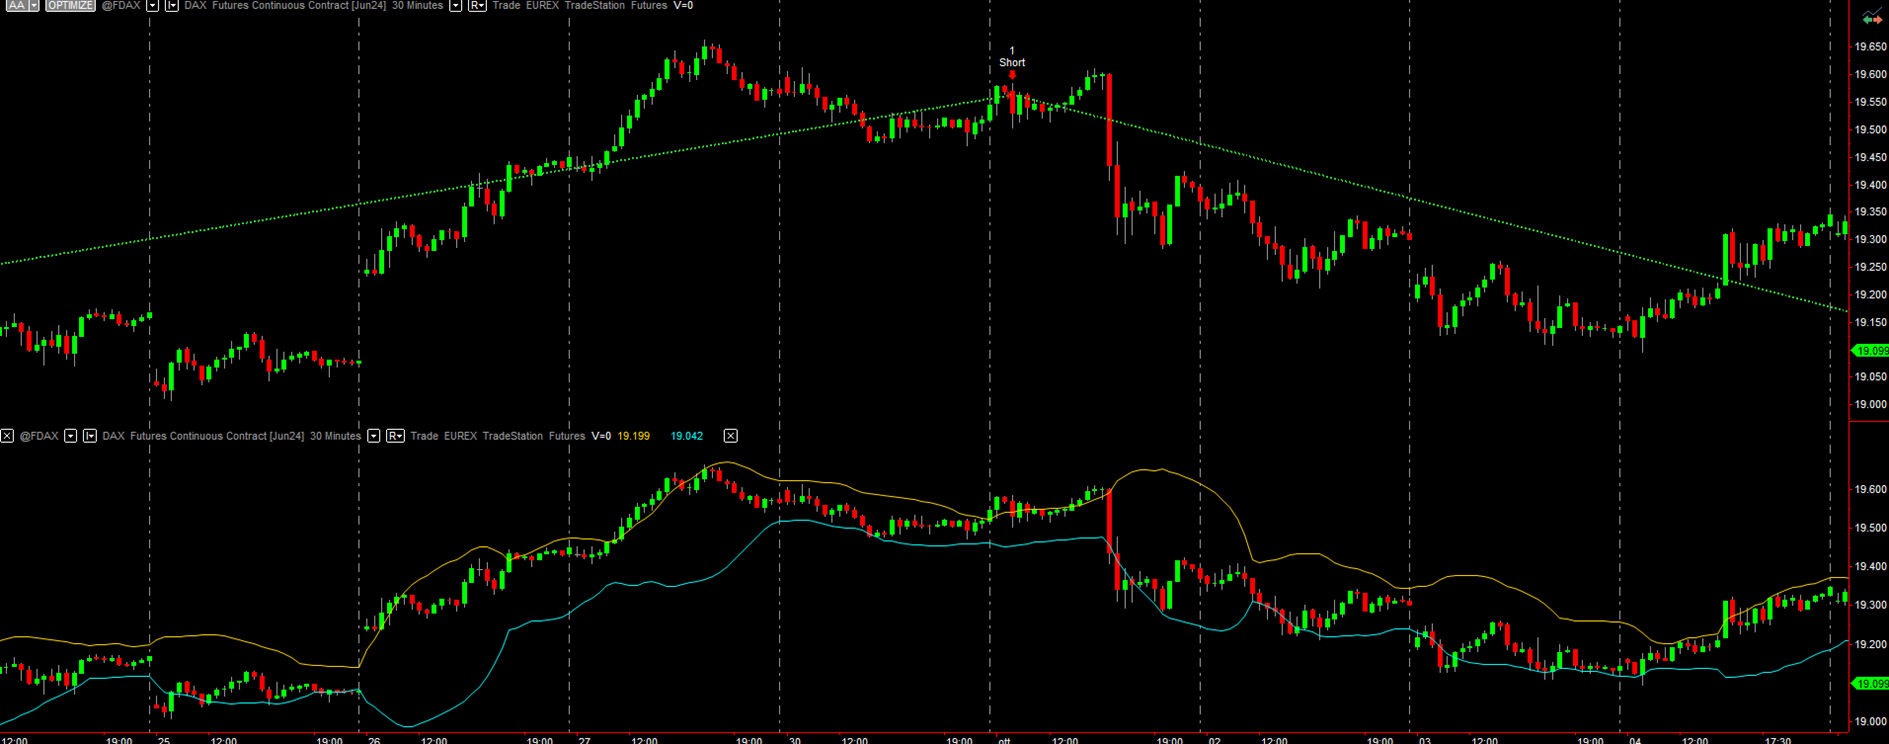Expand the @FDAX symbol dropdown in top chart
Image resolution: width=1889 pixels, height=744 pixels.
[152, 6]
